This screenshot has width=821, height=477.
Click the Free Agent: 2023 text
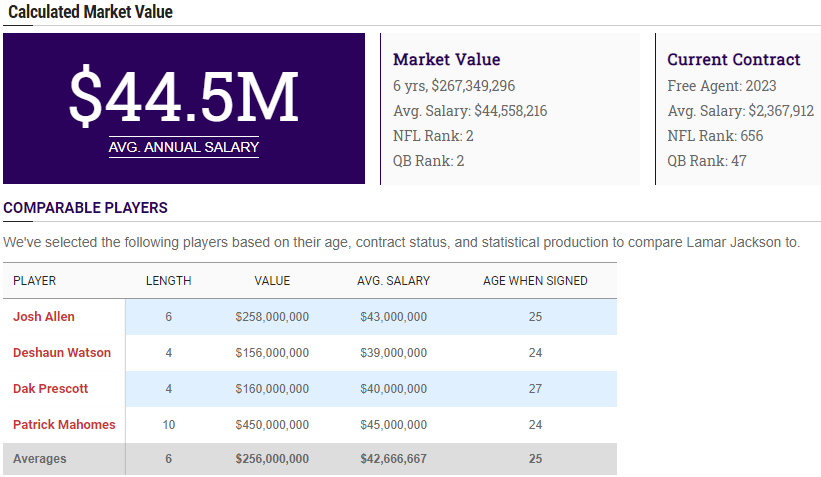coord(721,86)
